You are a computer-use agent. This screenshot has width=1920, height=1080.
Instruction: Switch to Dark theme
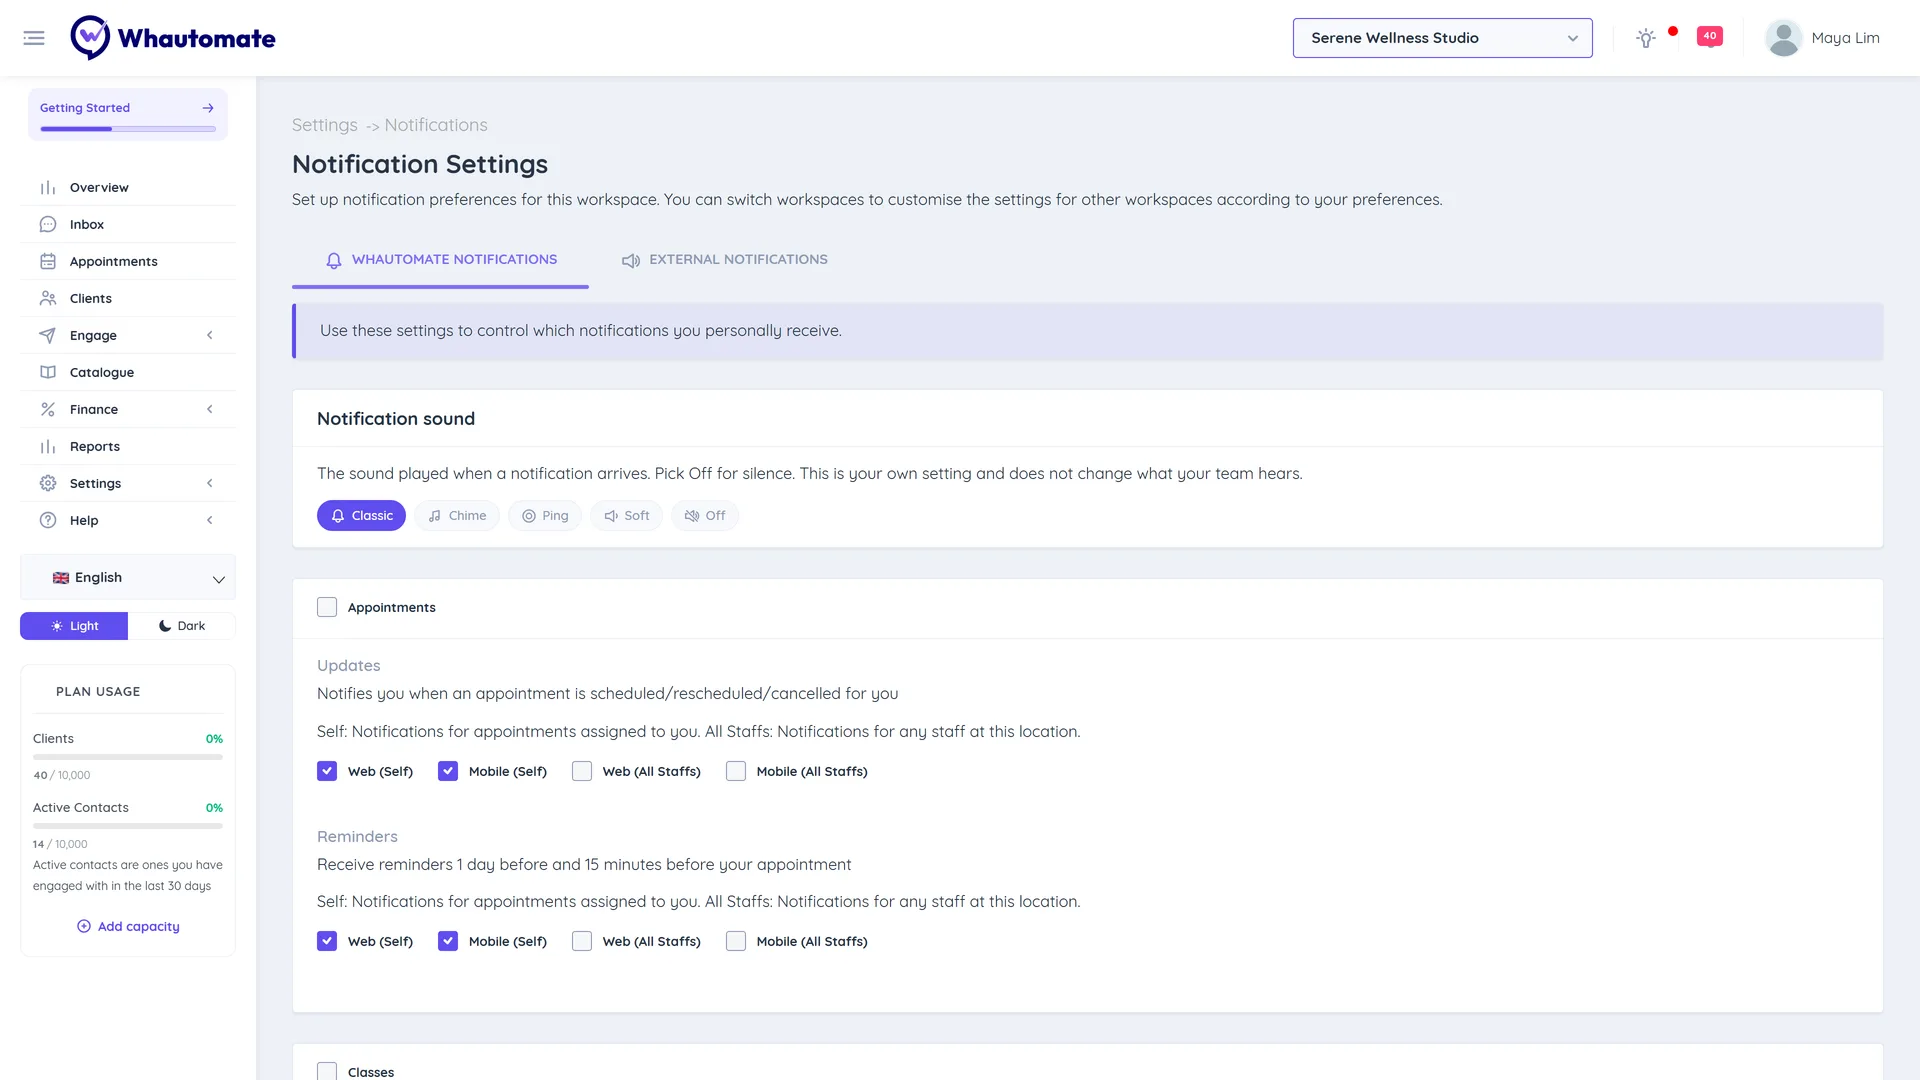coord(182,627)
